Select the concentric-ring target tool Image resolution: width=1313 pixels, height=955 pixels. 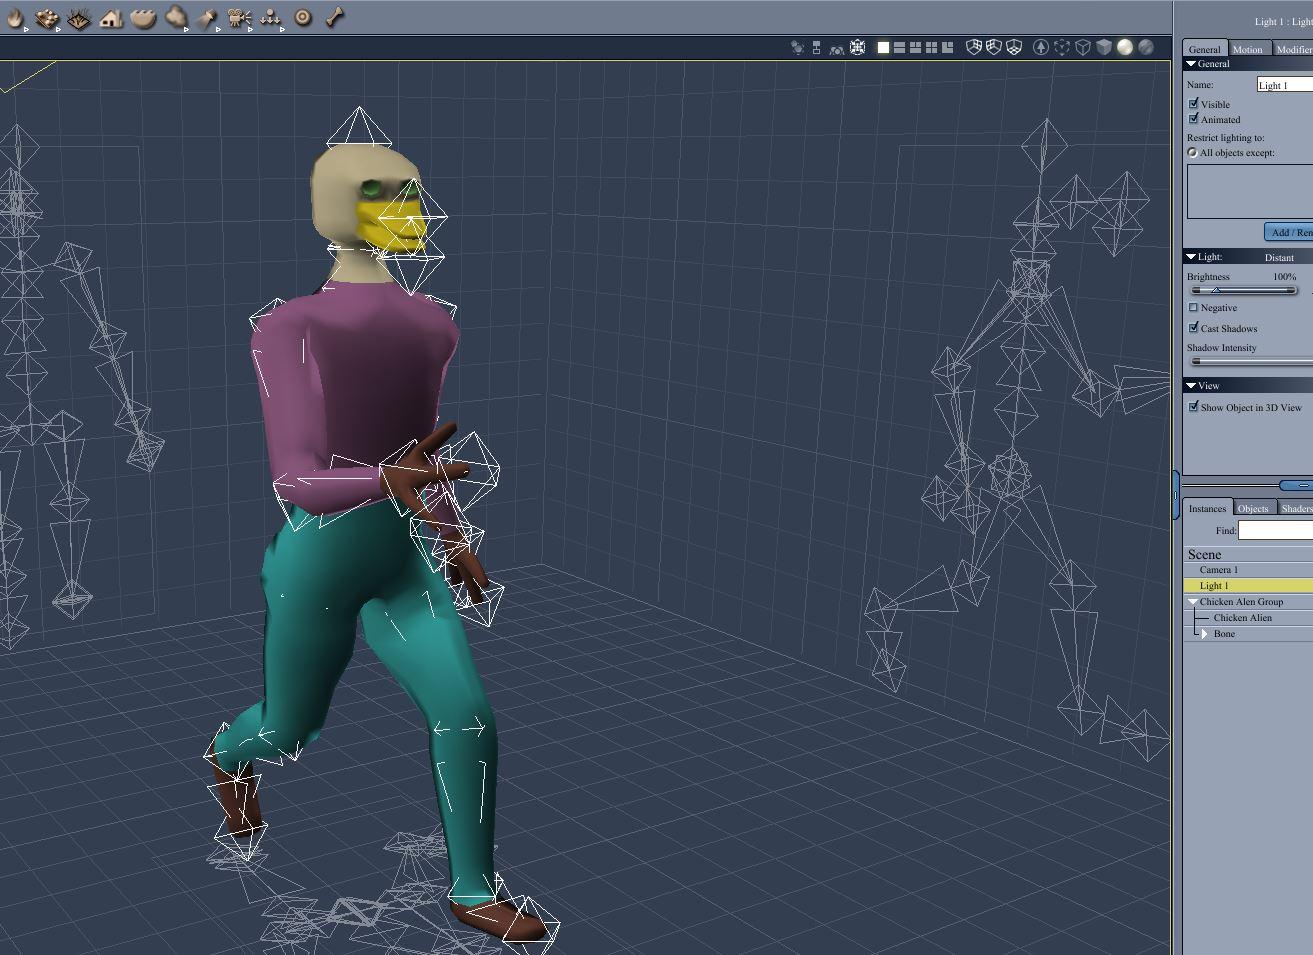coord(303,17)
